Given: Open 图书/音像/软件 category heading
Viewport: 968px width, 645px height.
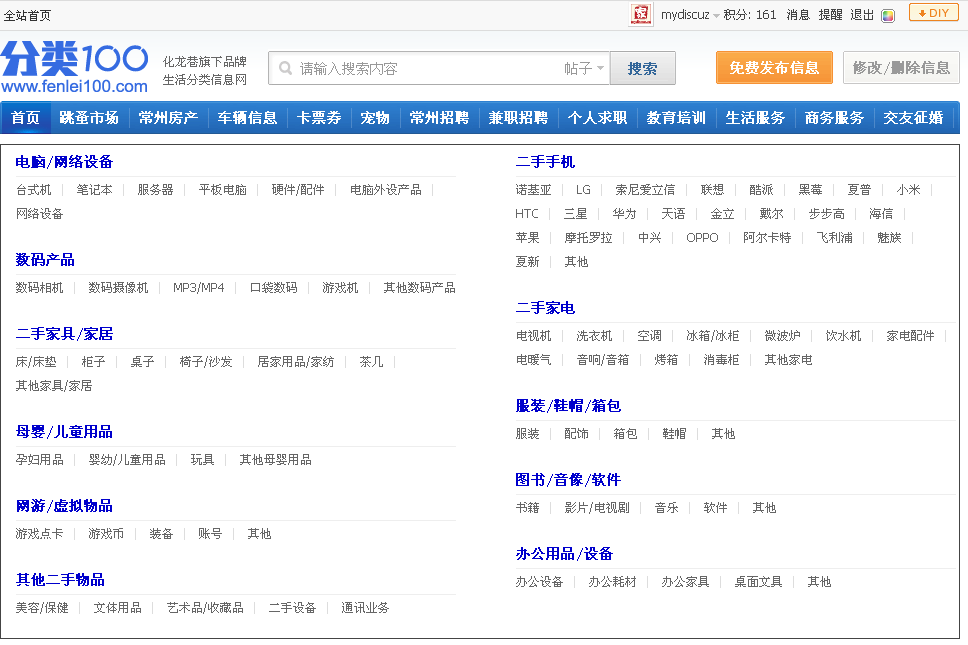Looking at the screenshot, I should (568, 480).
